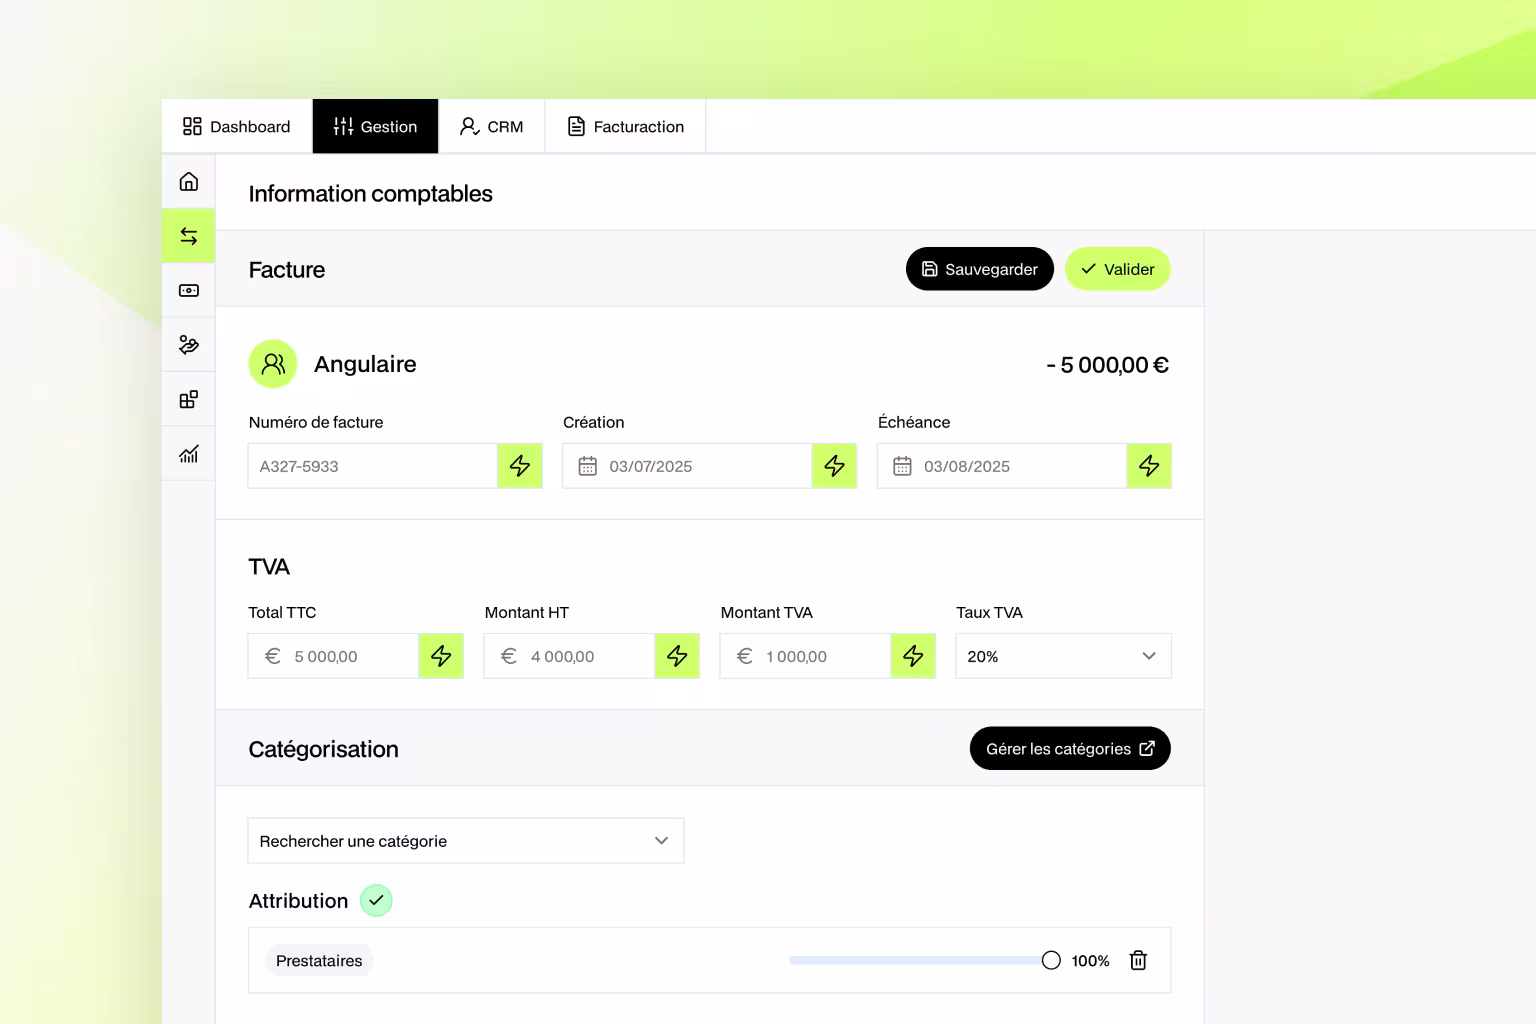Open the CRM tab
1536x1024 pixels.
click(x=492, y=126)
